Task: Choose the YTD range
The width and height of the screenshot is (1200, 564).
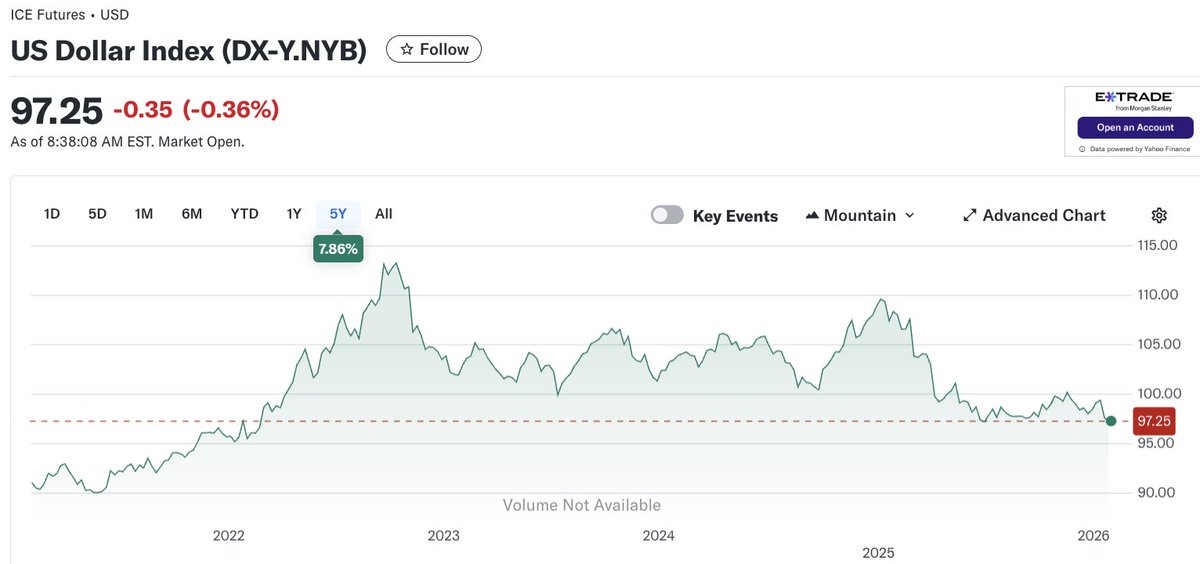Action: coord(244,213)
